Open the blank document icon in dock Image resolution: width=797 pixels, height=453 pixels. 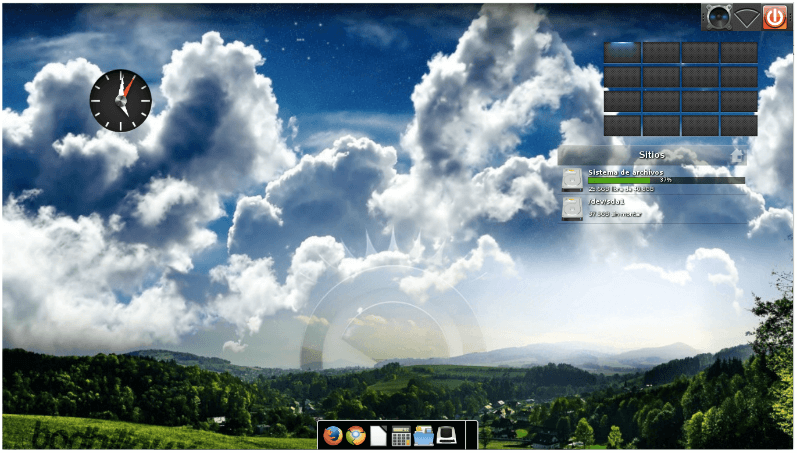point(378,436)
